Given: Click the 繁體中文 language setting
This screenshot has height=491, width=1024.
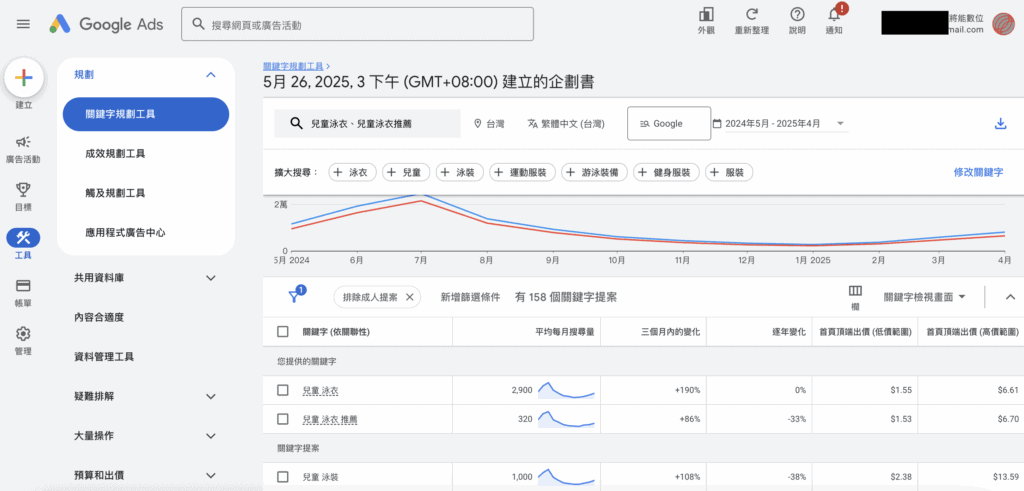Looking at the screenshot, I should (566, 123).
